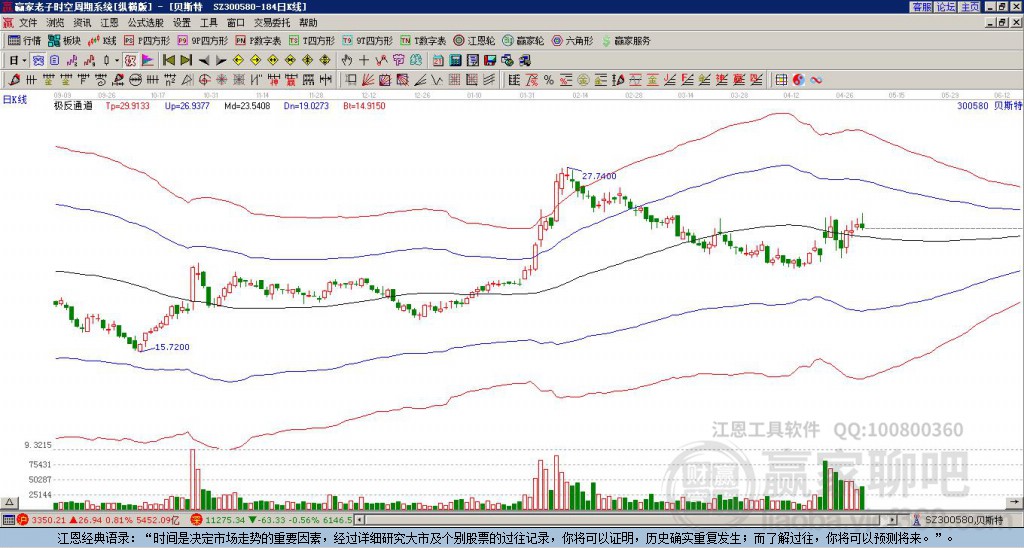The width and height of the screenshot is (1024, 548).
Task: Open the 工具 menu
Action: click(208, 23)
